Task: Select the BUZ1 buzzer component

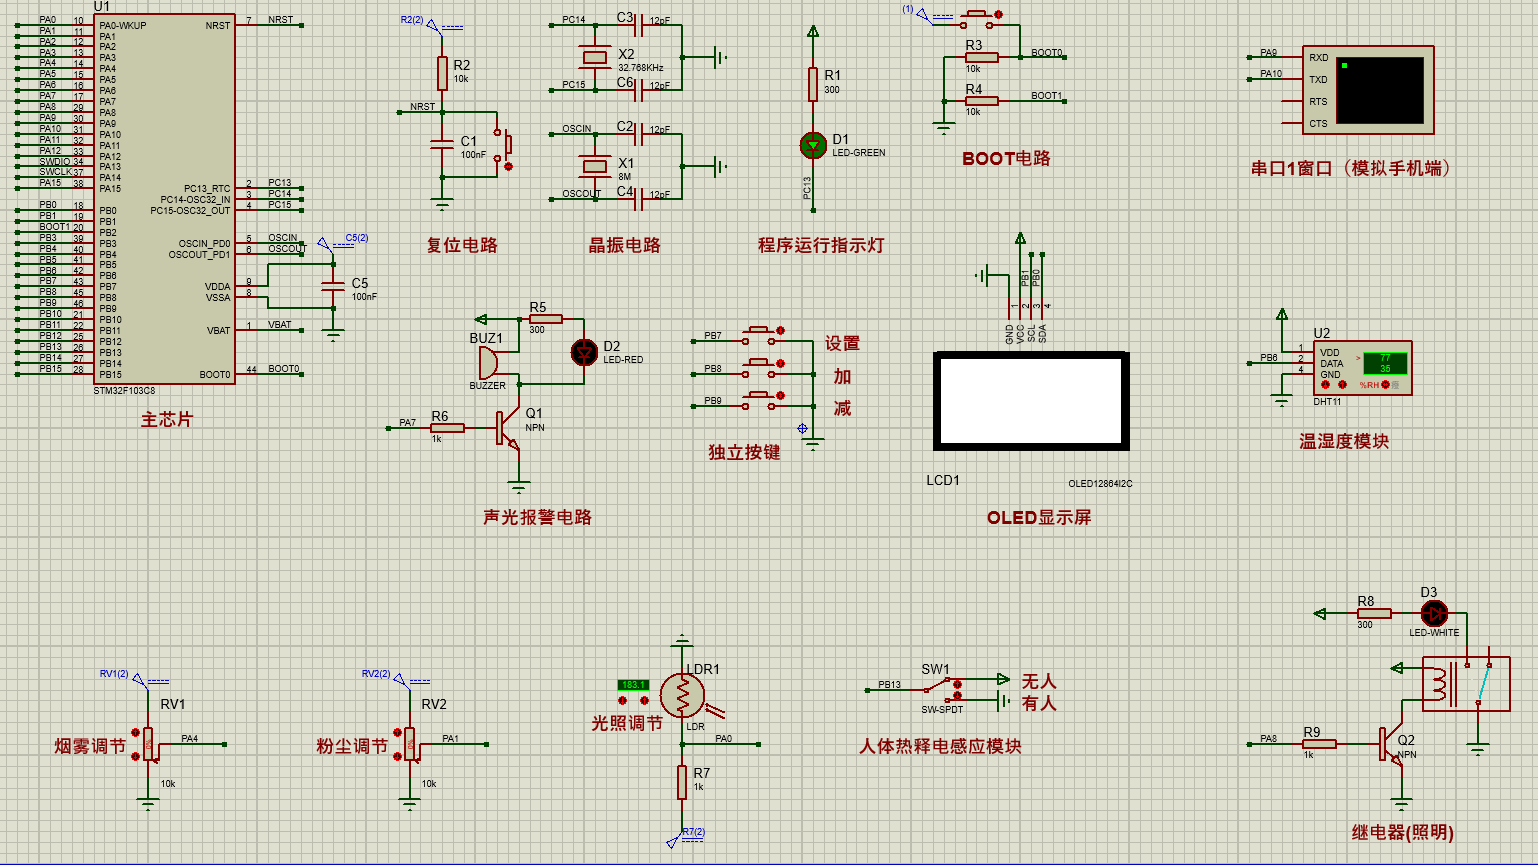Action: tap(488, 362)
